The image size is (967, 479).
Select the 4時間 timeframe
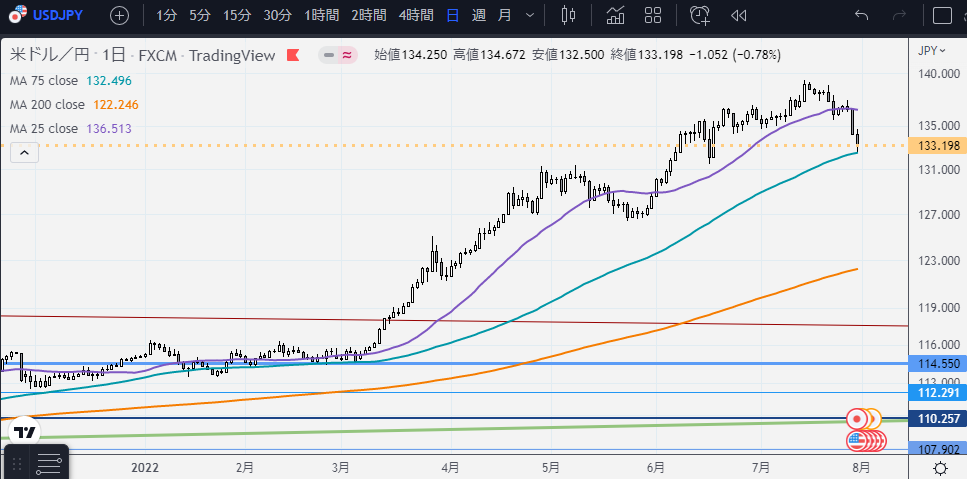pyautogui.click(x=416, y=15)
